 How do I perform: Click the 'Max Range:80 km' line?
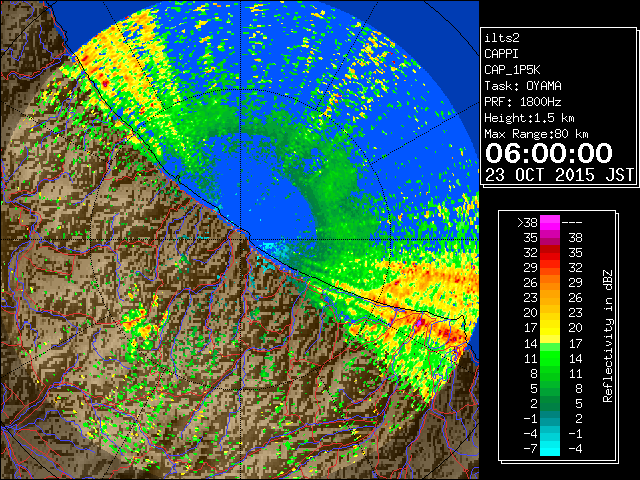(536, 134)
